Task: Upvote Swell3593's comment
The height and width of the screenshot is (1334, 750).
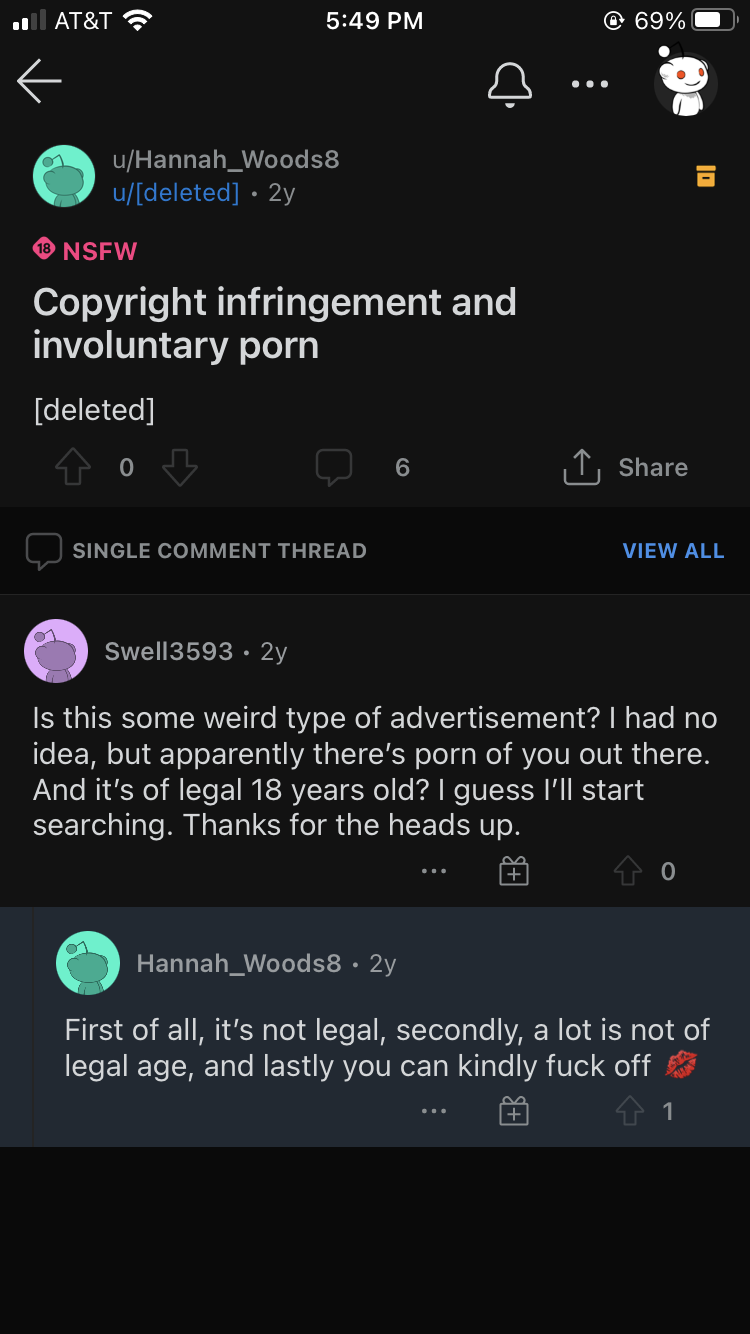Action: (x=628, y=872)
